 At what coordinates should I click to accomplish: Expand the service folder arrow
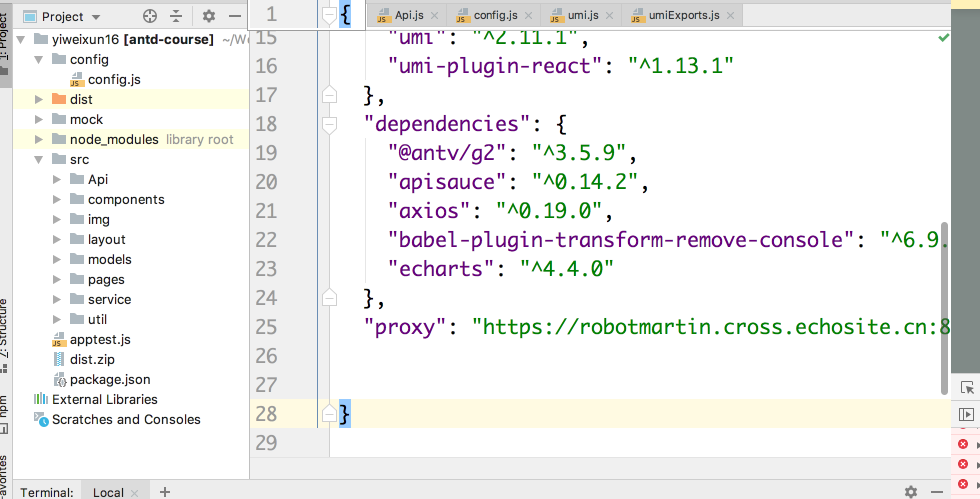[x=57, y=300]
